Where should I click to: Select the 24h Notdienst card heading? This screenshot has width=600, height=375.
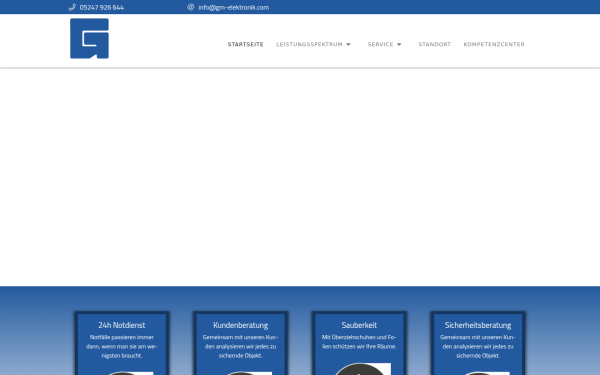click(122, 325)
